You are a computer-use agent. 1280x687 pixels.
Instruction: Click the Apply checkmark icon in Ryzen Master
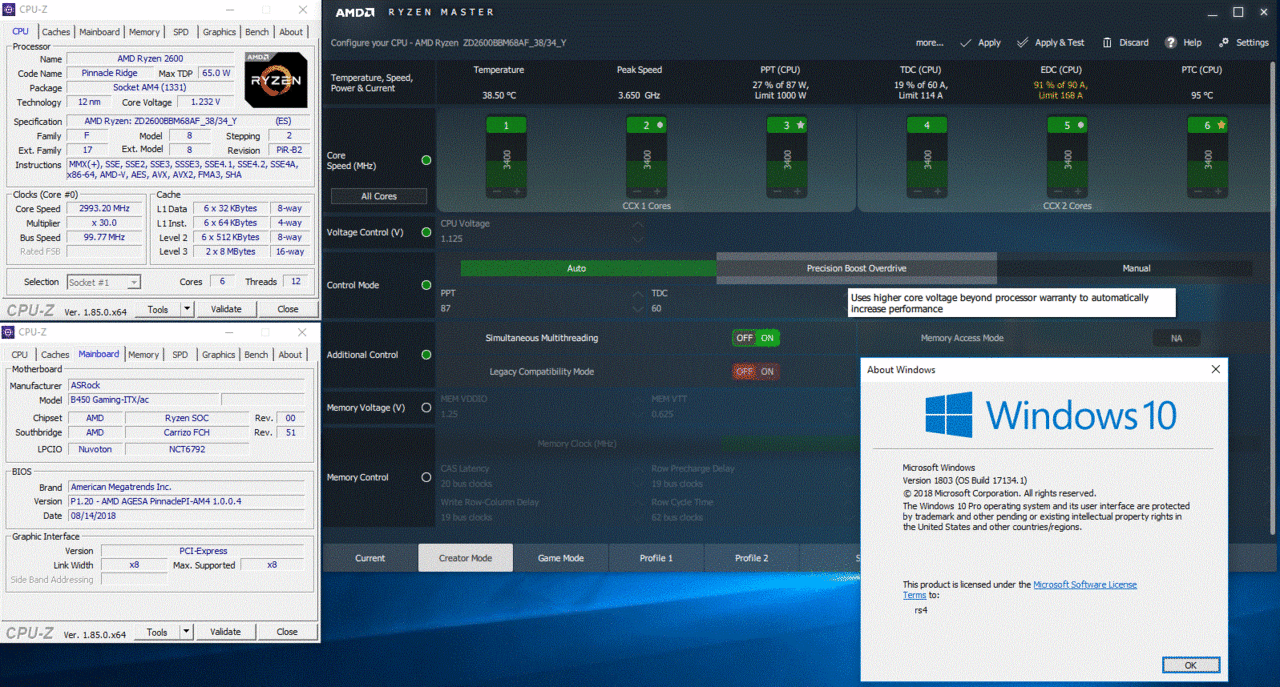click(965, 43)
